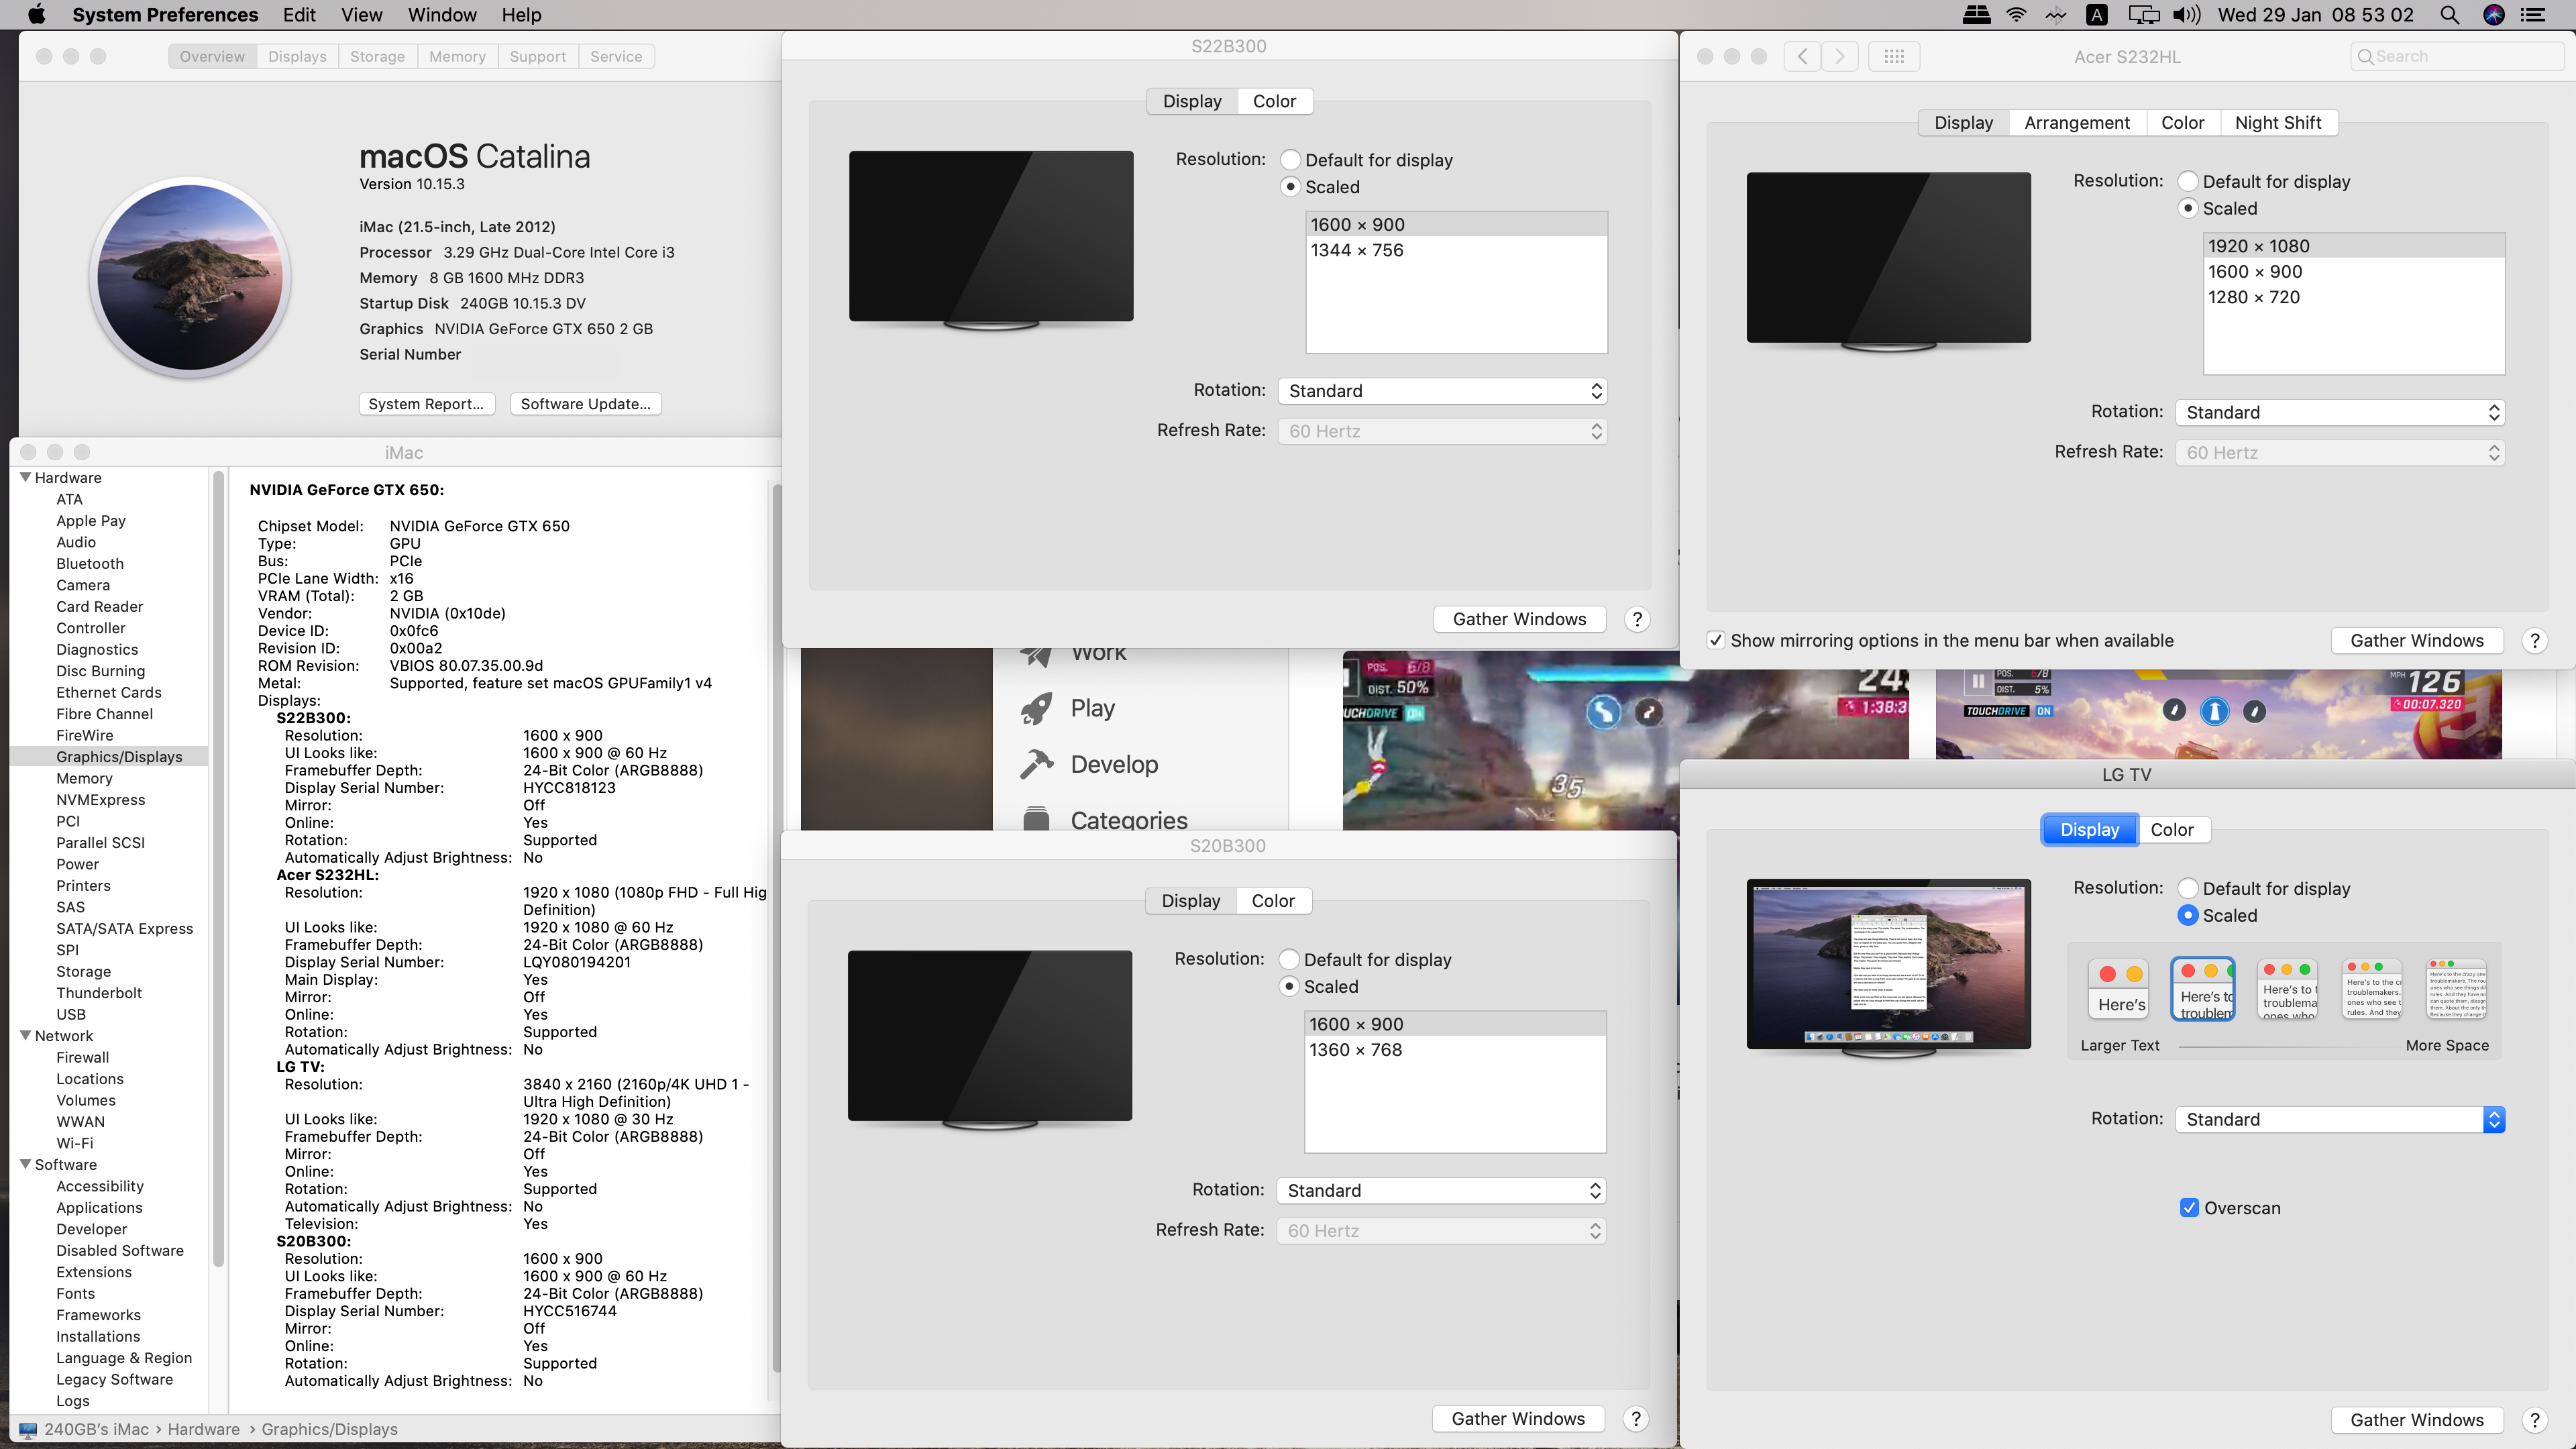The height and width of the screenshot is (1449, 2576).
Task: Open the Edit menu
Action: coord(299,14)
